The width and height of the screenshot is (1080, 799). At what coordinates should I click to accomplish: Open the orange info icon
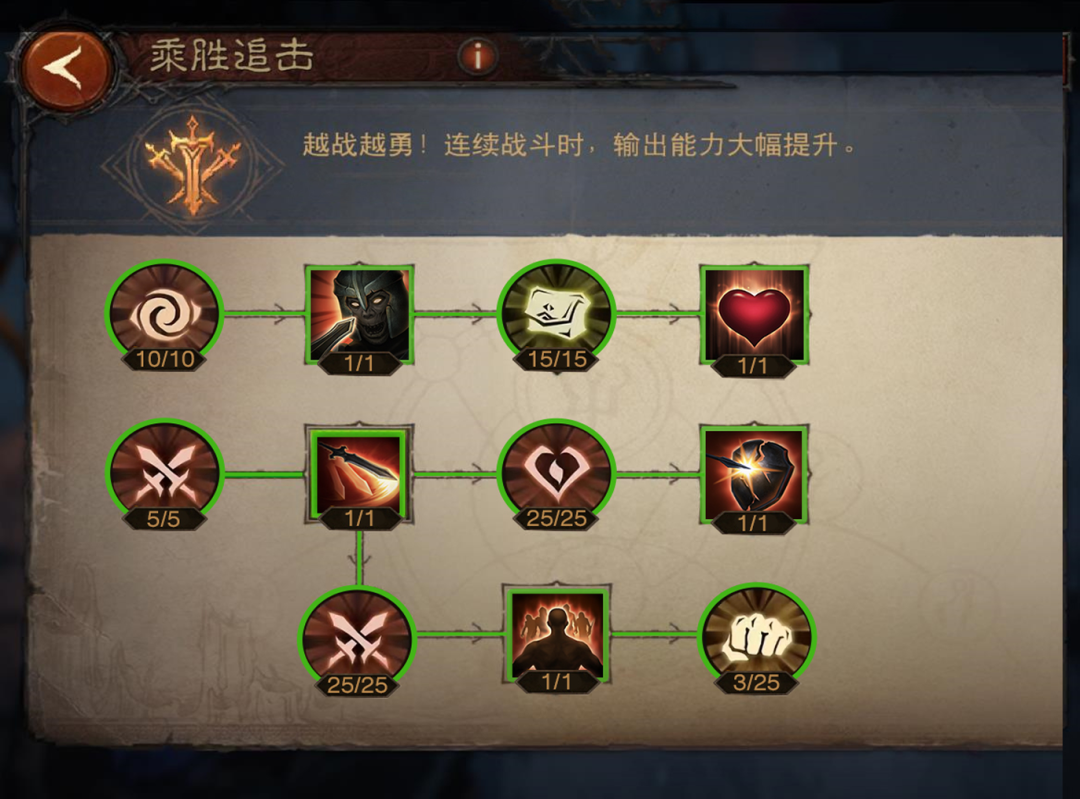(477, 55)
